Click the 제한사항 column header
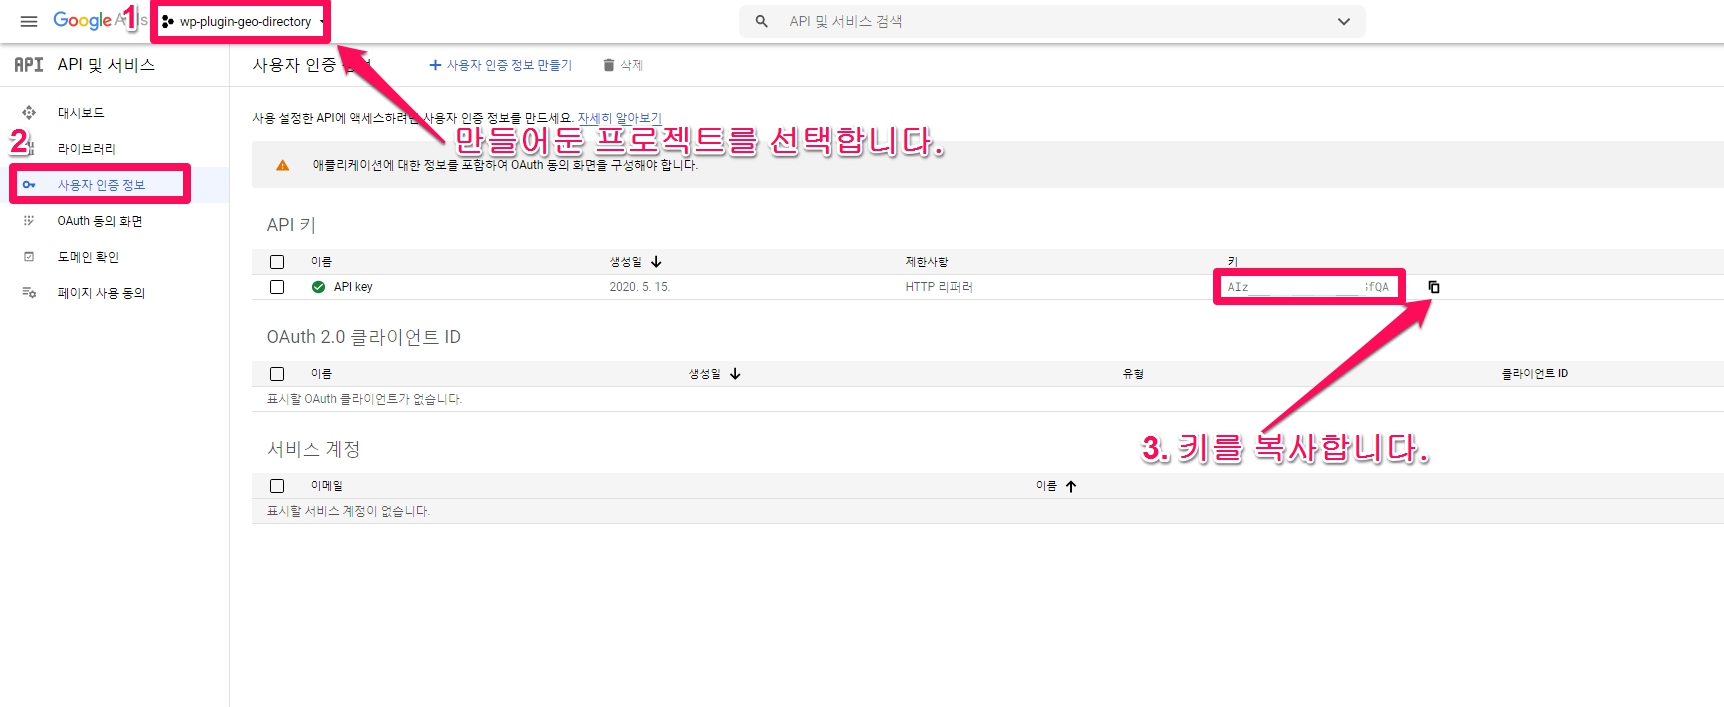The width and height of the screenshot is (1724, 707). tap(927, 262)
